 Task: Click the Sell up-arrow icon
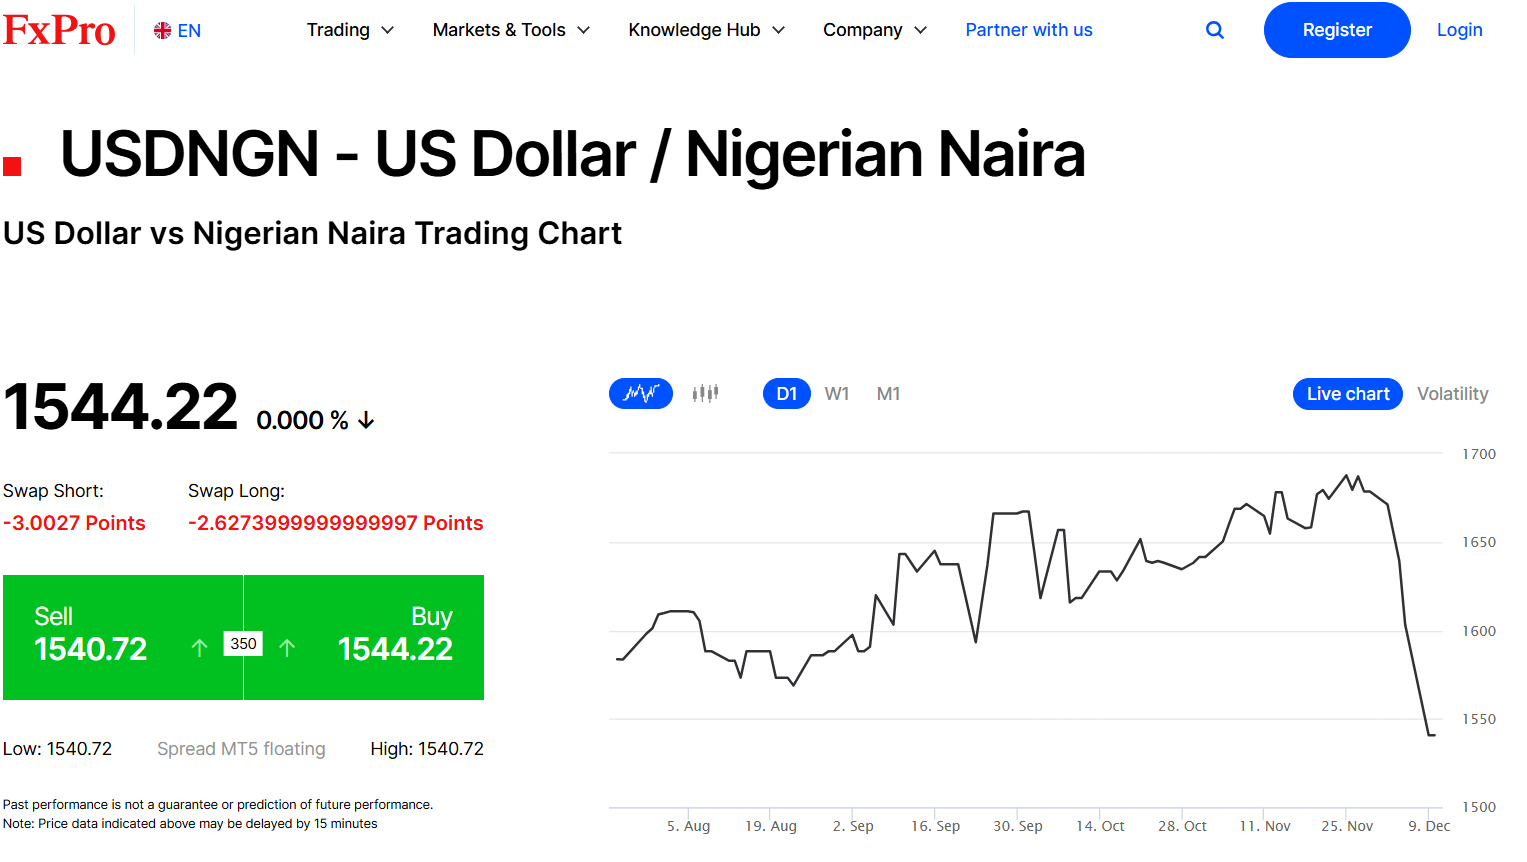(199, 648)
